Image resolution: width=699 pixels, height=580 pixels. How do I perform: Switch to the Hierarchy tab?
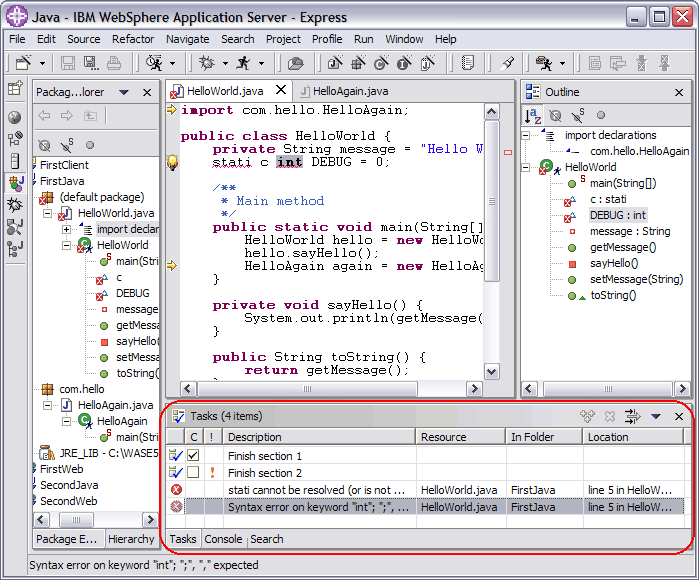coord(131,539)
